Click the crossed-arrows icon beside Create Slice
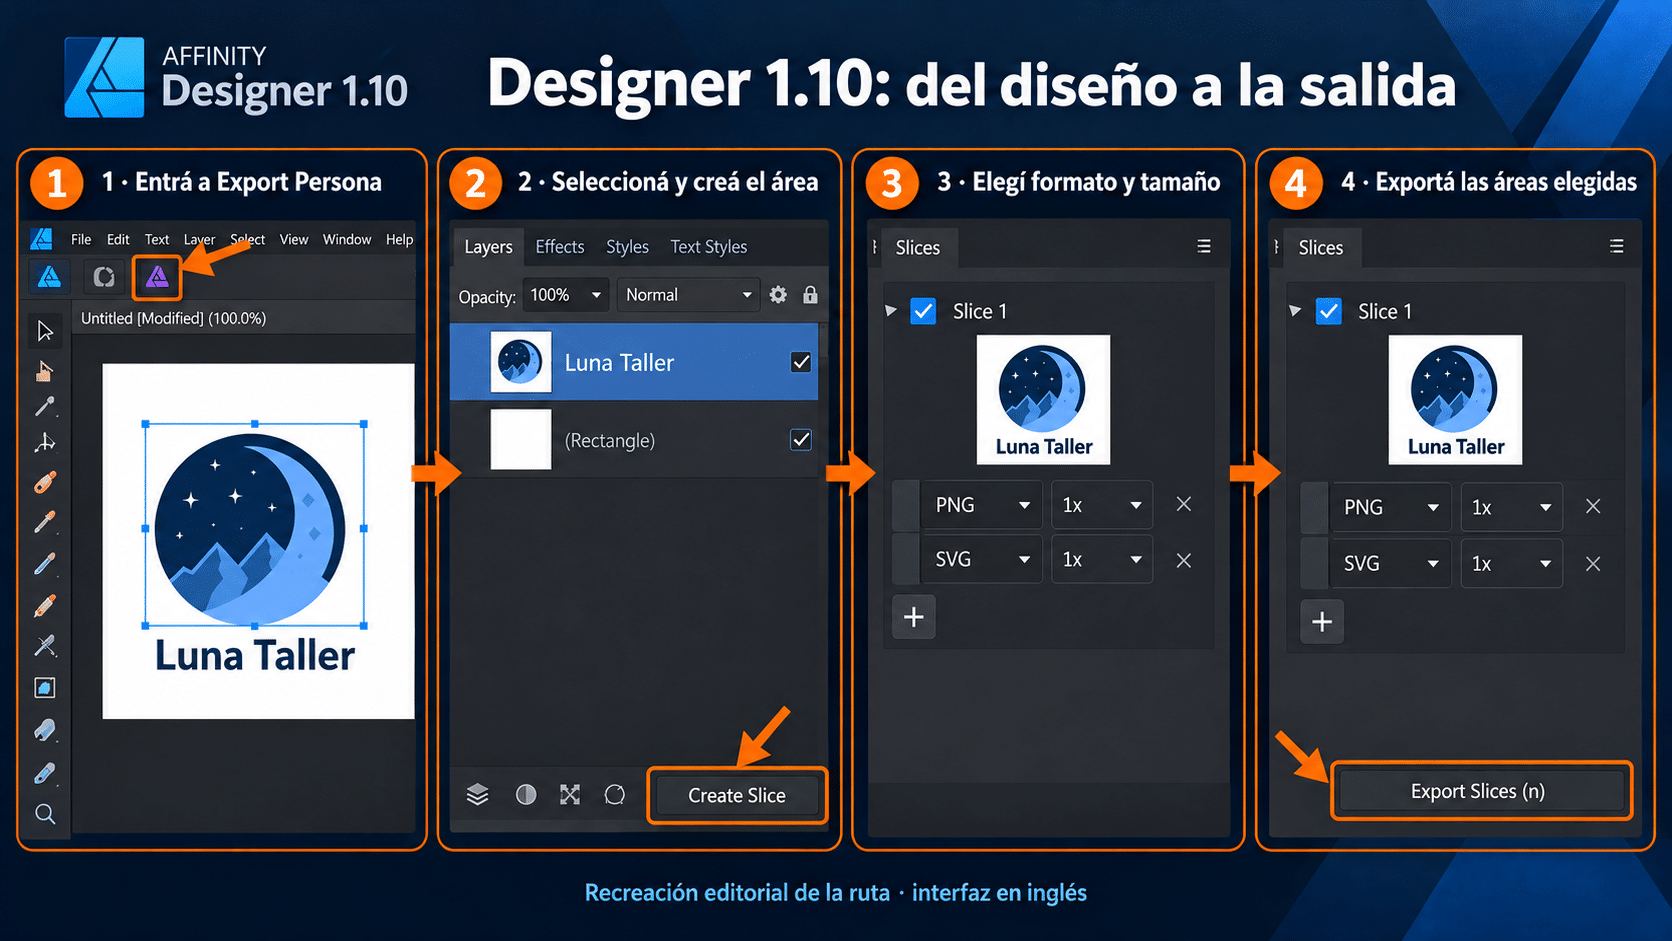The image size is (1672, 941). 570,795
